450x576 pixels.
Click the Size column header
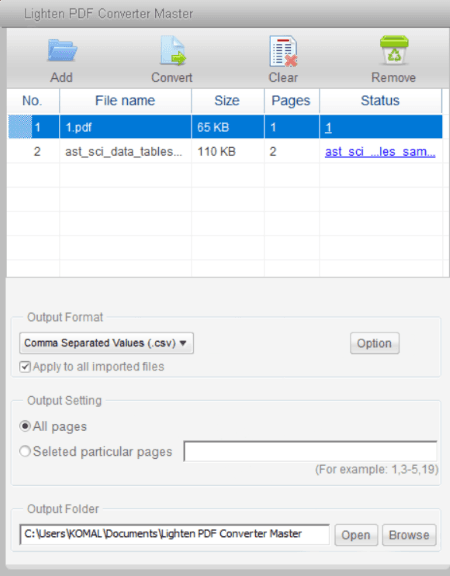pos(227,101)
